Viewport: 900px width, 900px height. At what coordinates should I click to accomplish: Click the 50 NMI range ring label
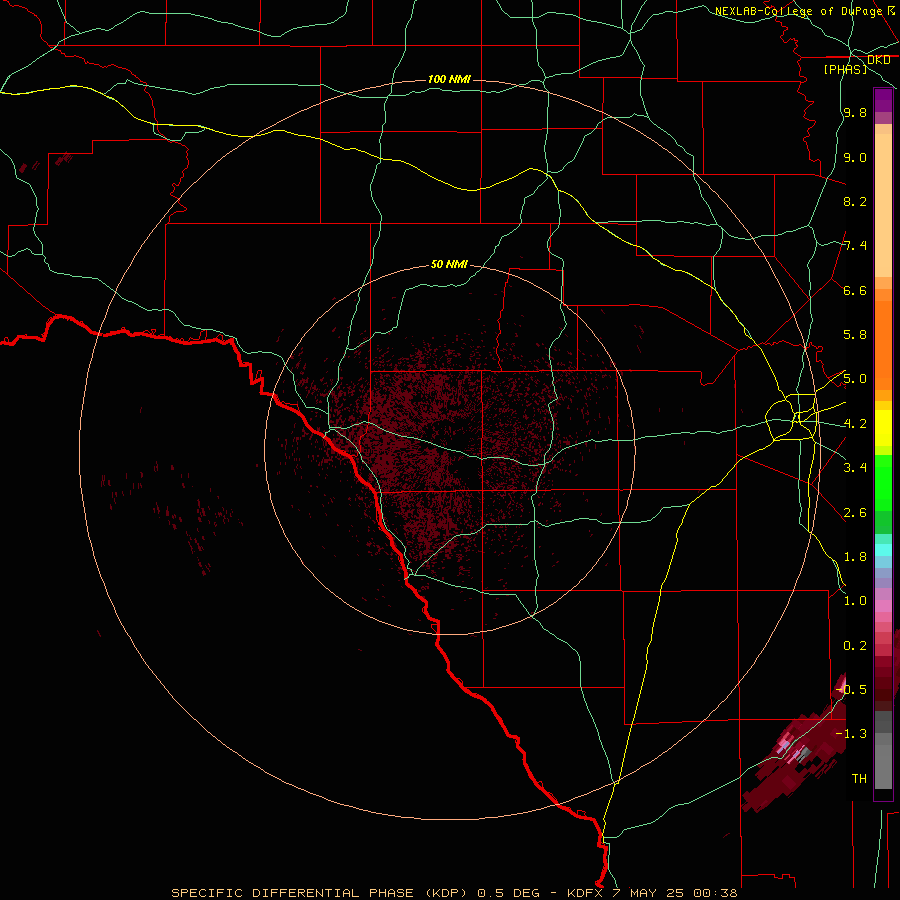(x=449, y=264)
